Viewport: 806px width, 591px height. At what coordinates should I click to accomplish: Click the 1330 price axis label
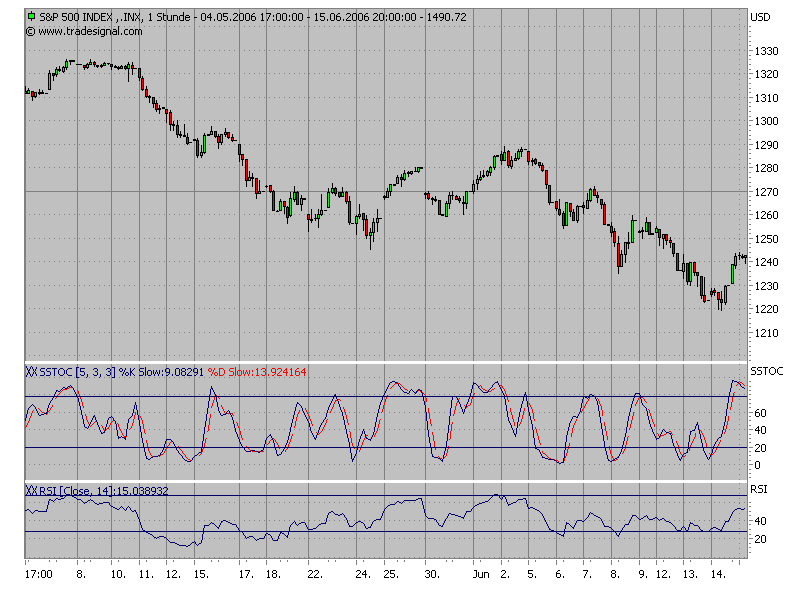click(x=766, y=51)
